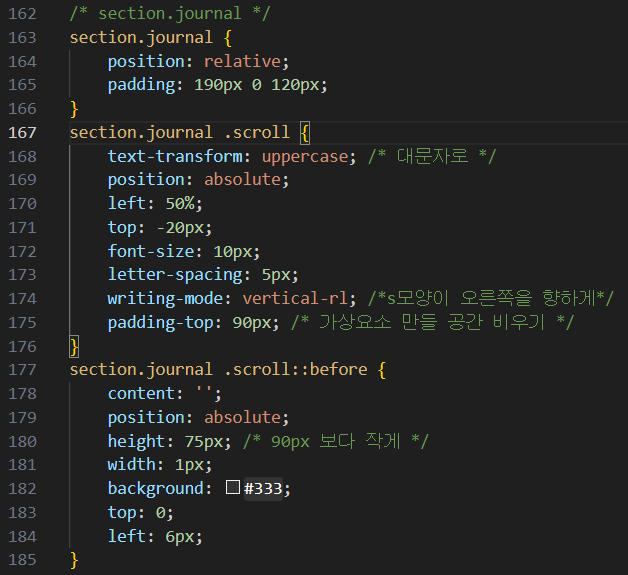Click line number 162 in gutter
Viewport: 628px width, 575px height.
click(x=22, y=14)
